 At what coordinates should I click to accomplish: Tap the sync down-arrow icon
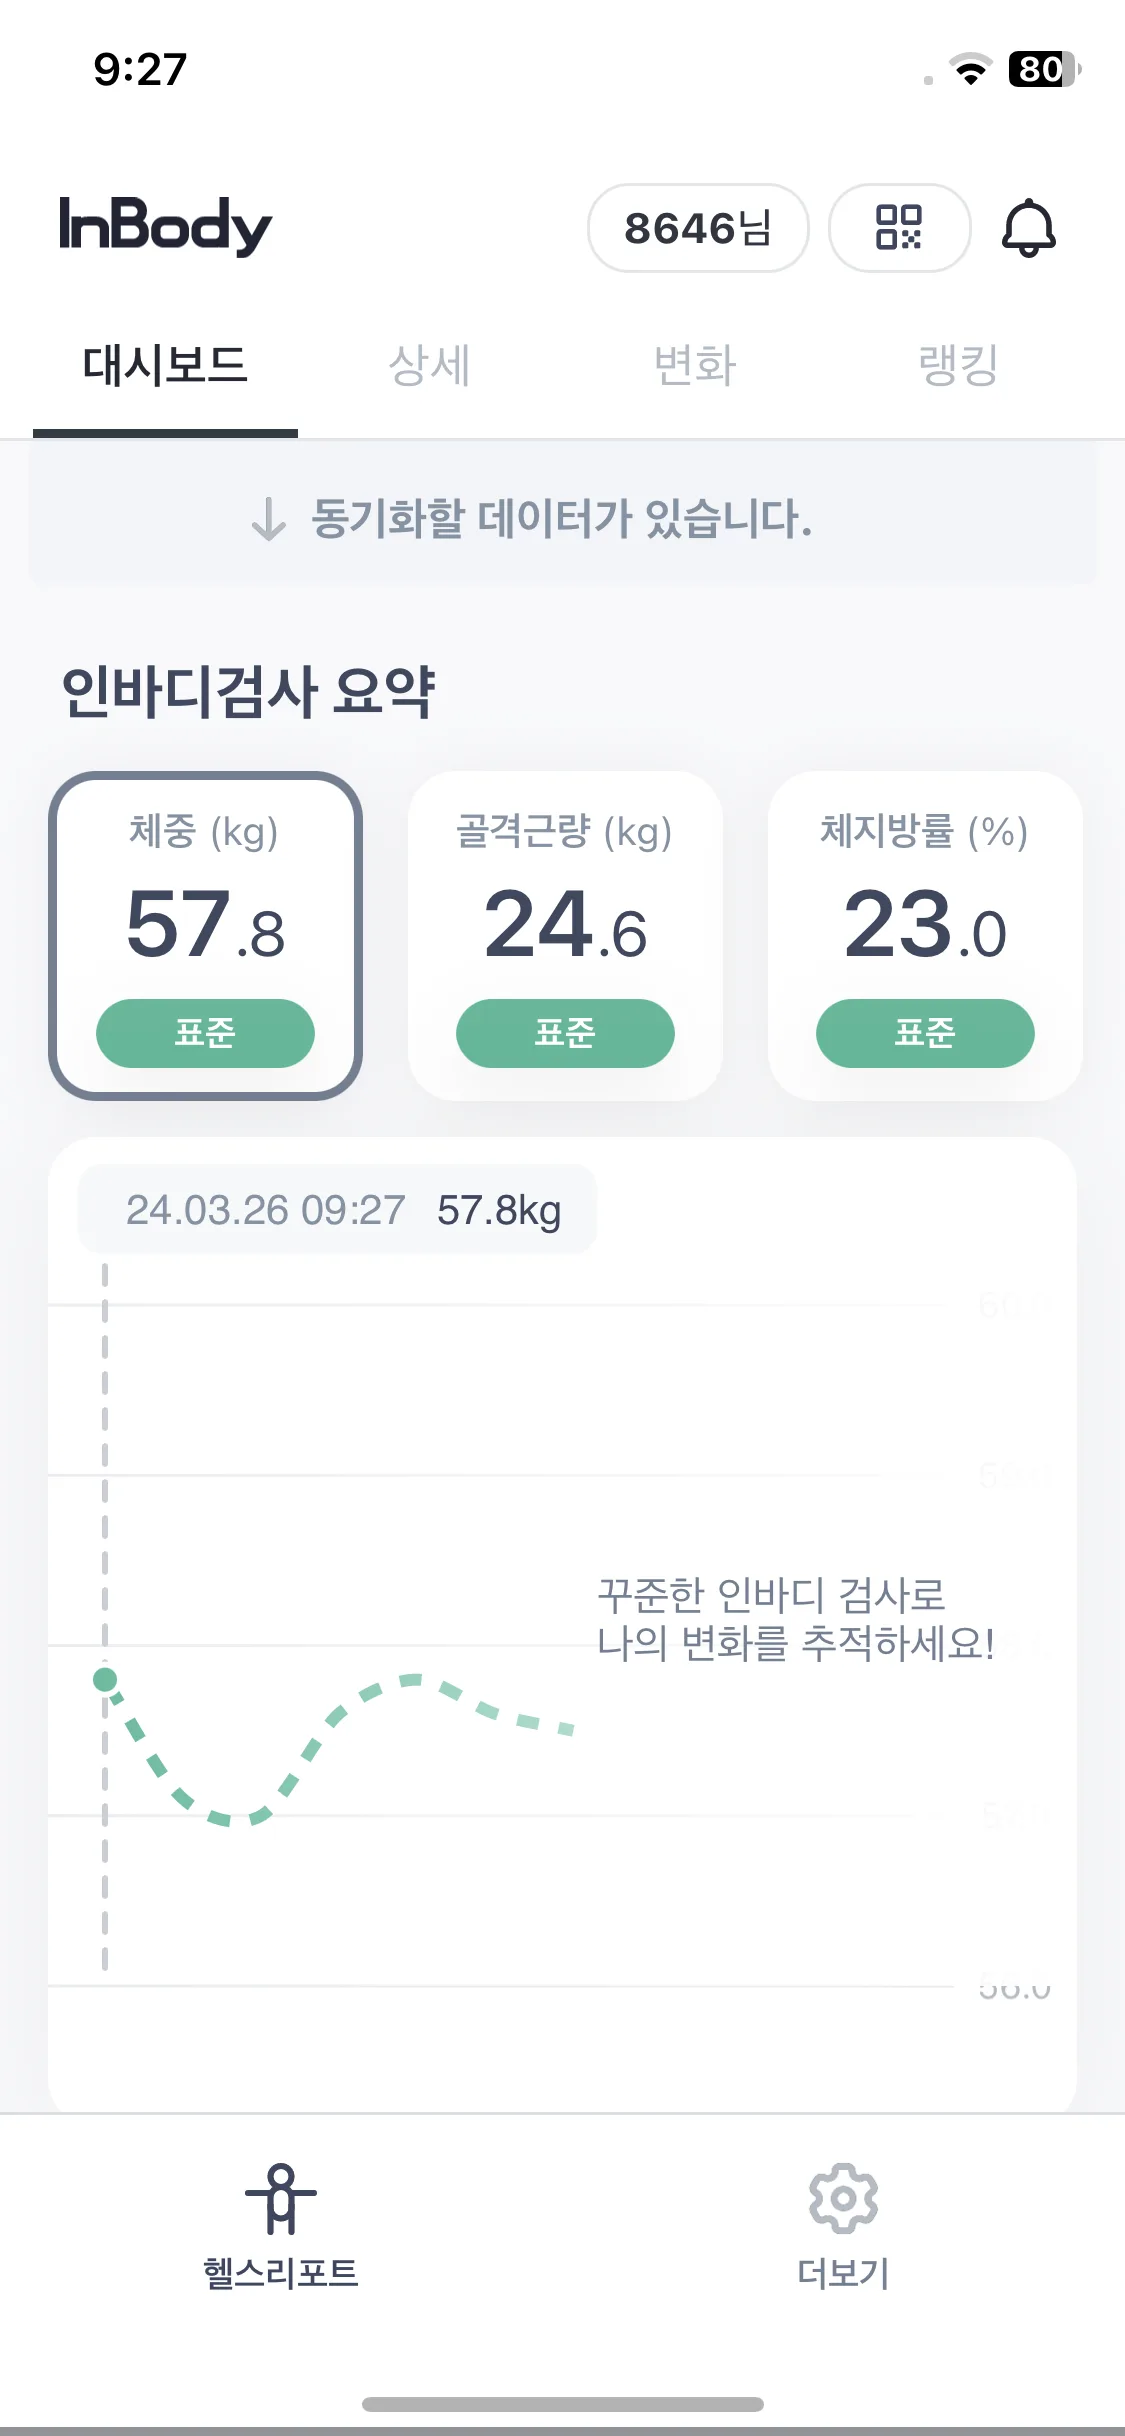click(268, 519)
